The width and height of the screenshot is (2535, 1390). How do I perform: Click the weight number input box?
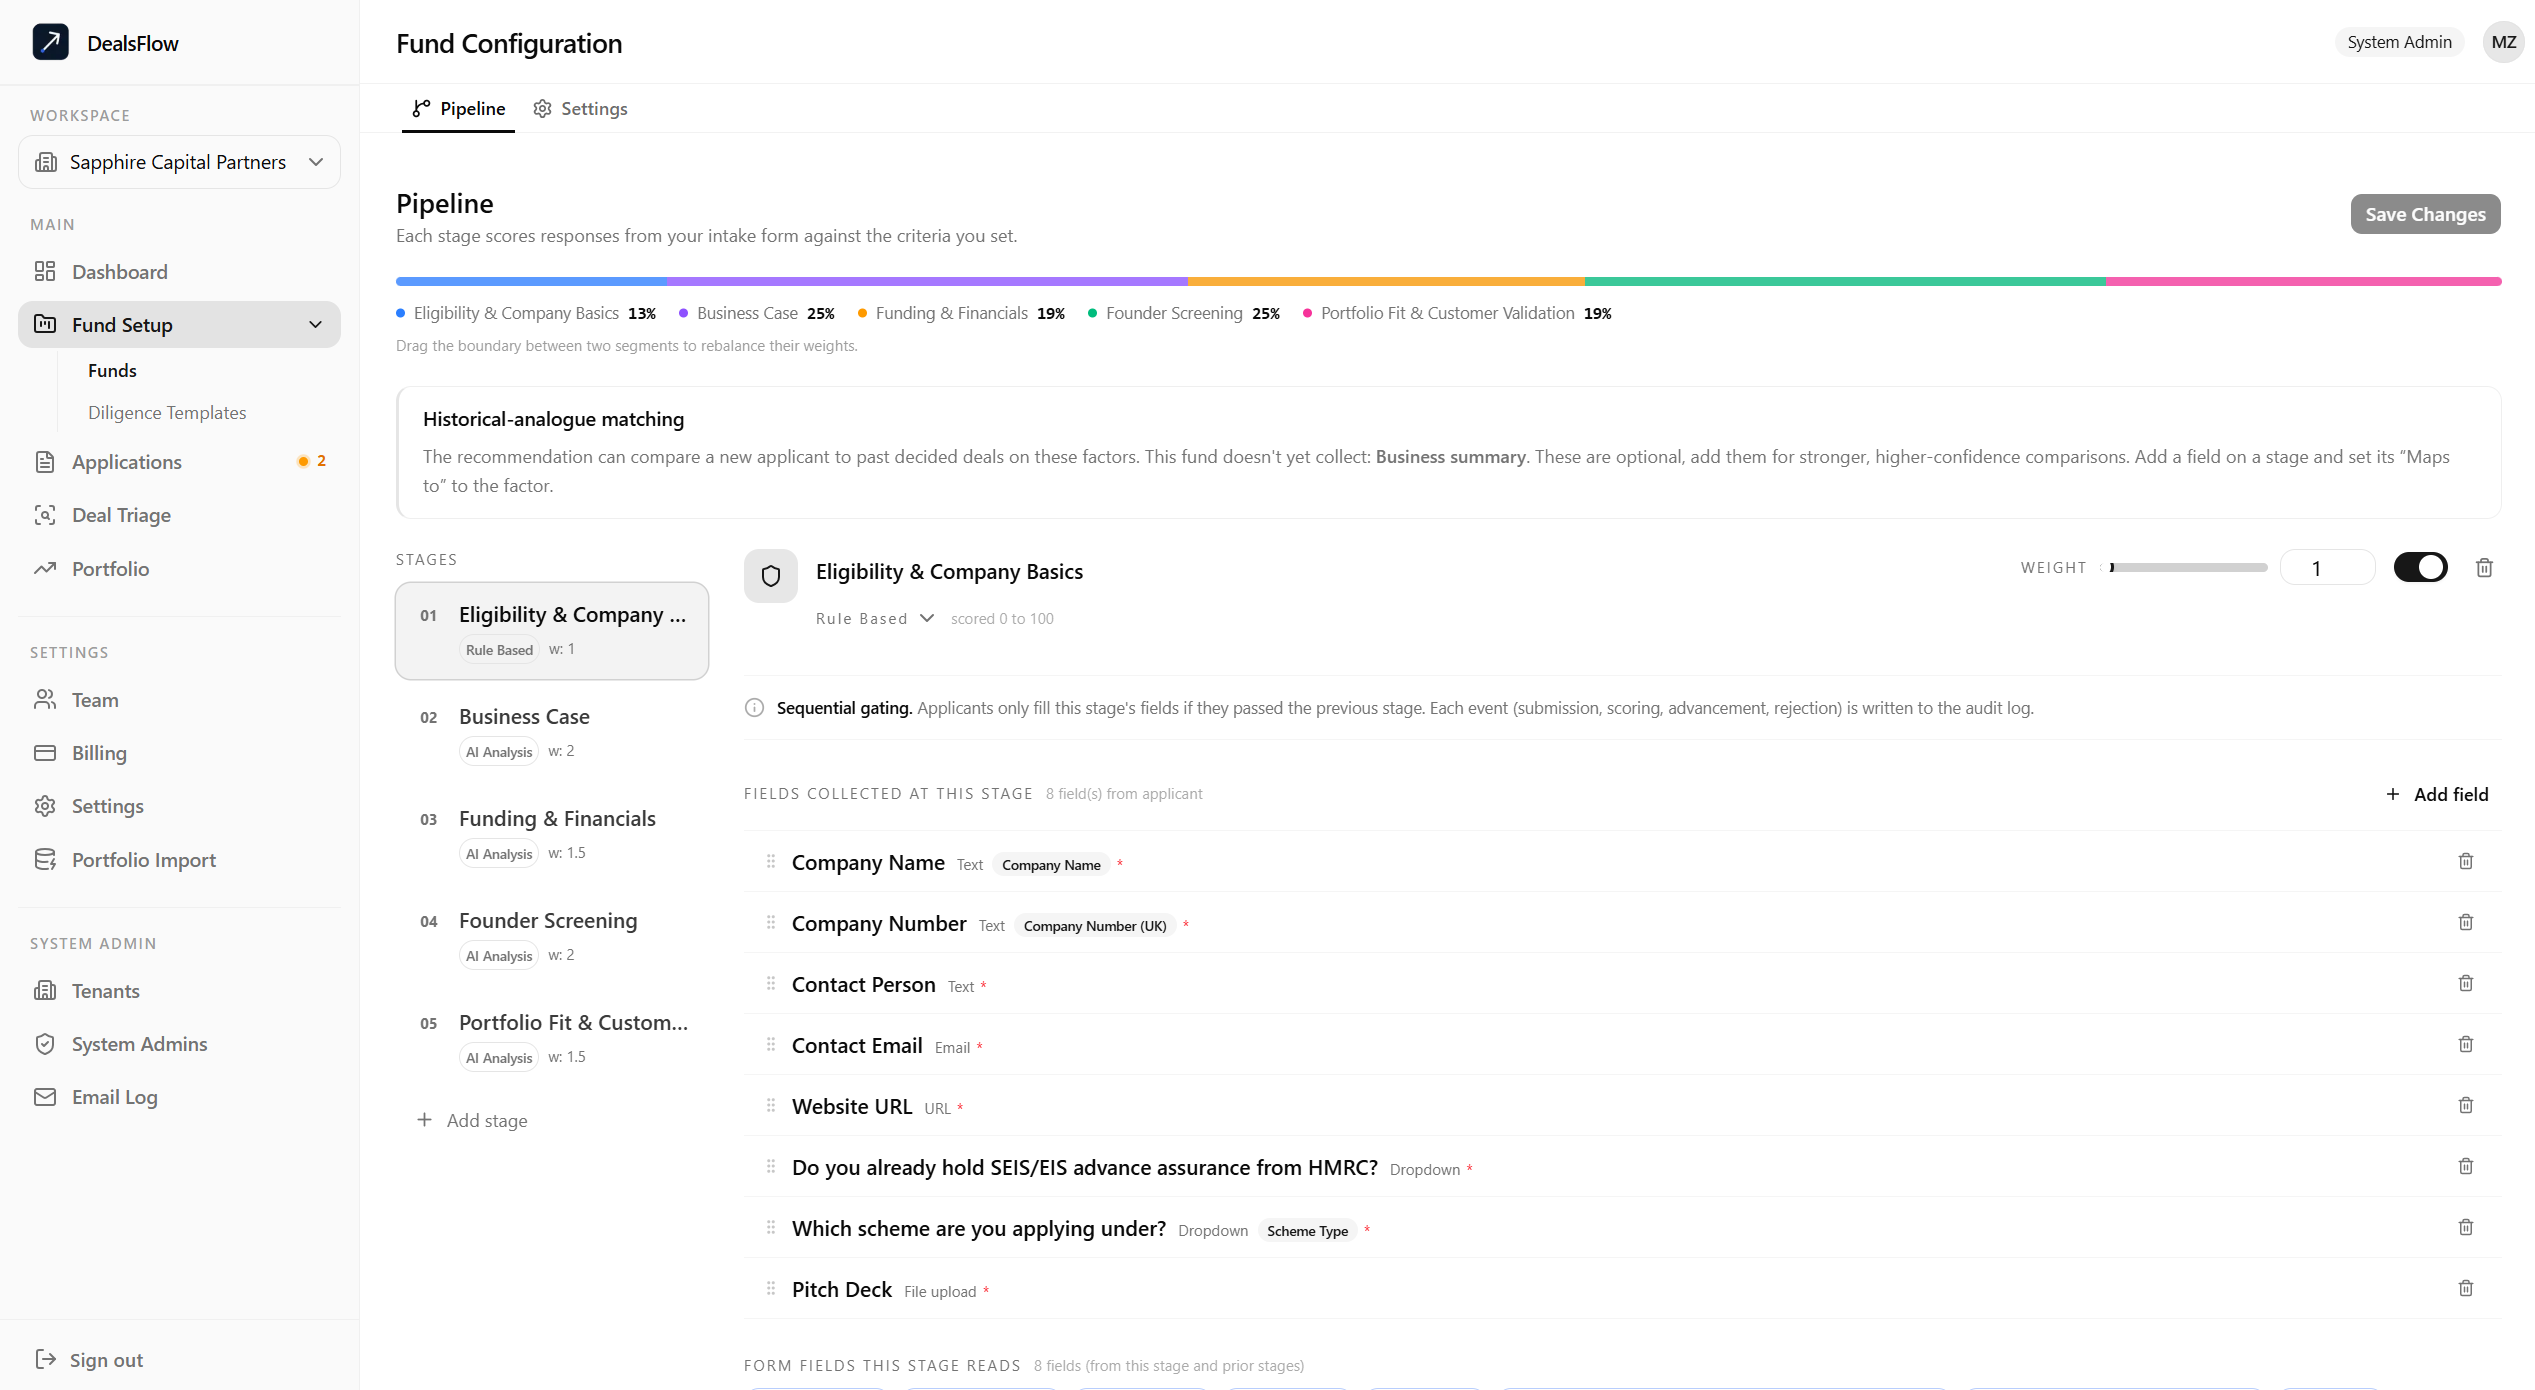click(x=2328, y=568)
